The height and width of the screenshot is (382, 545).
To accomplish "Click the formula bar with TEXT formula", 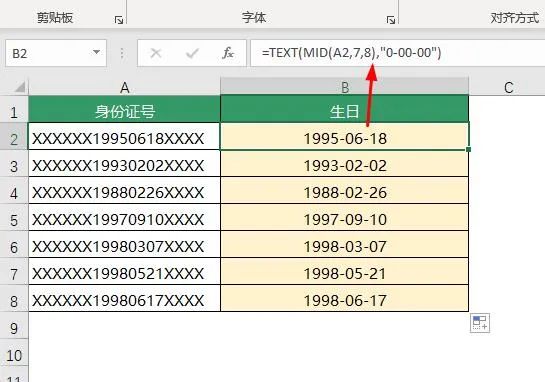I will click(x=398, y=53).
